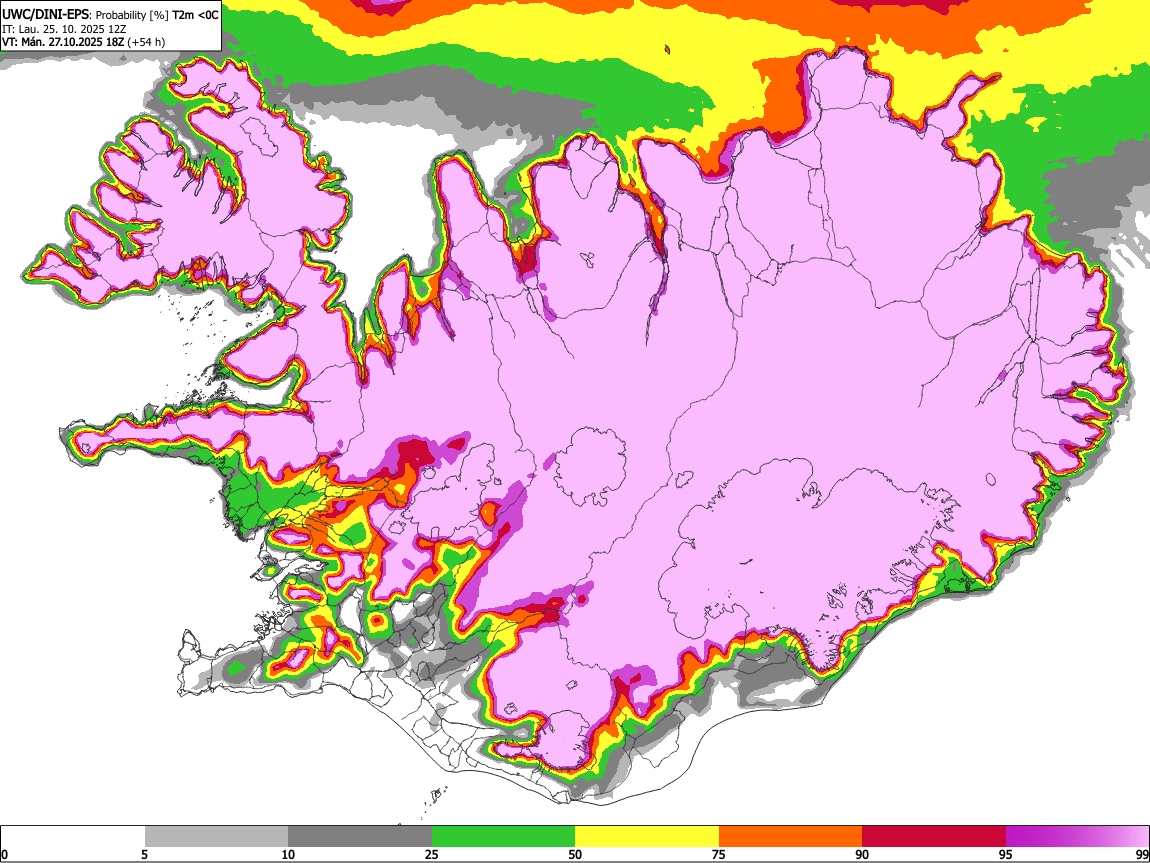Click the white 0–5% legend swatch
This screenshot has width=1150, height=863.
(73, 837)
